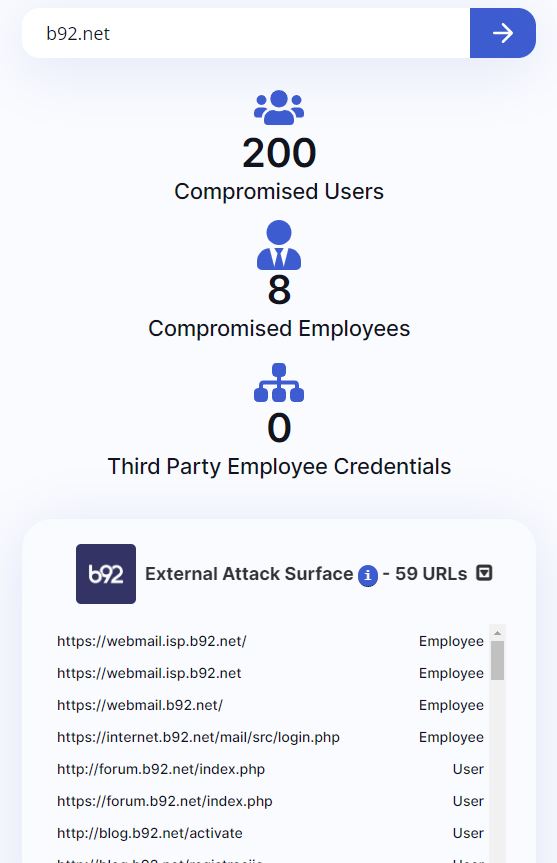Open https://webmail.isp.b92.net/ URL entry
Screen dimensions: 557x863
(151, 641)
